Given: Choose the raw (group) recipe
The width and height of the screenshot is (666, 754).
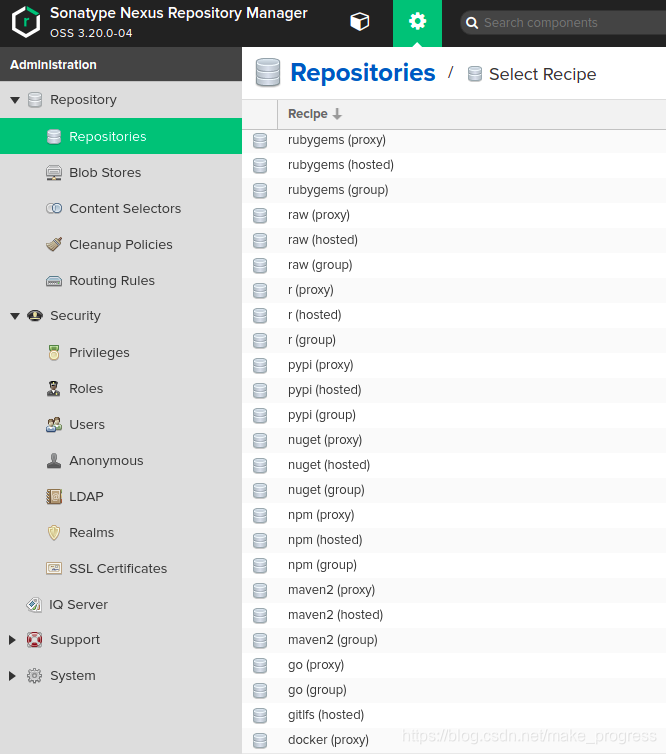Looking at the screenshot, I should pos(454,265).
